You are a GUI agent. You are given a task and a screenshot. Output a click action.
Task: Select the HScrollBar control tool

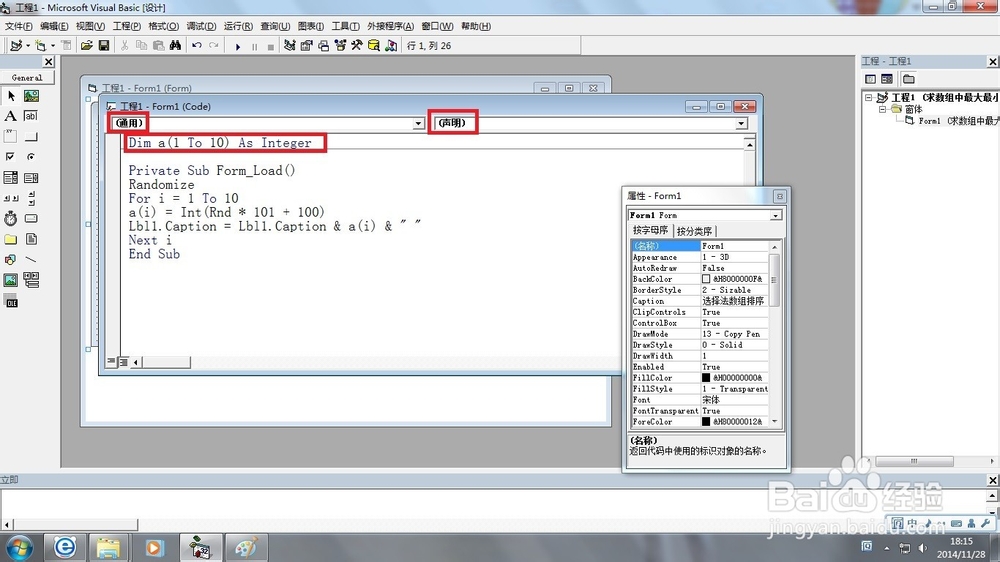click(x=11, y=198)
